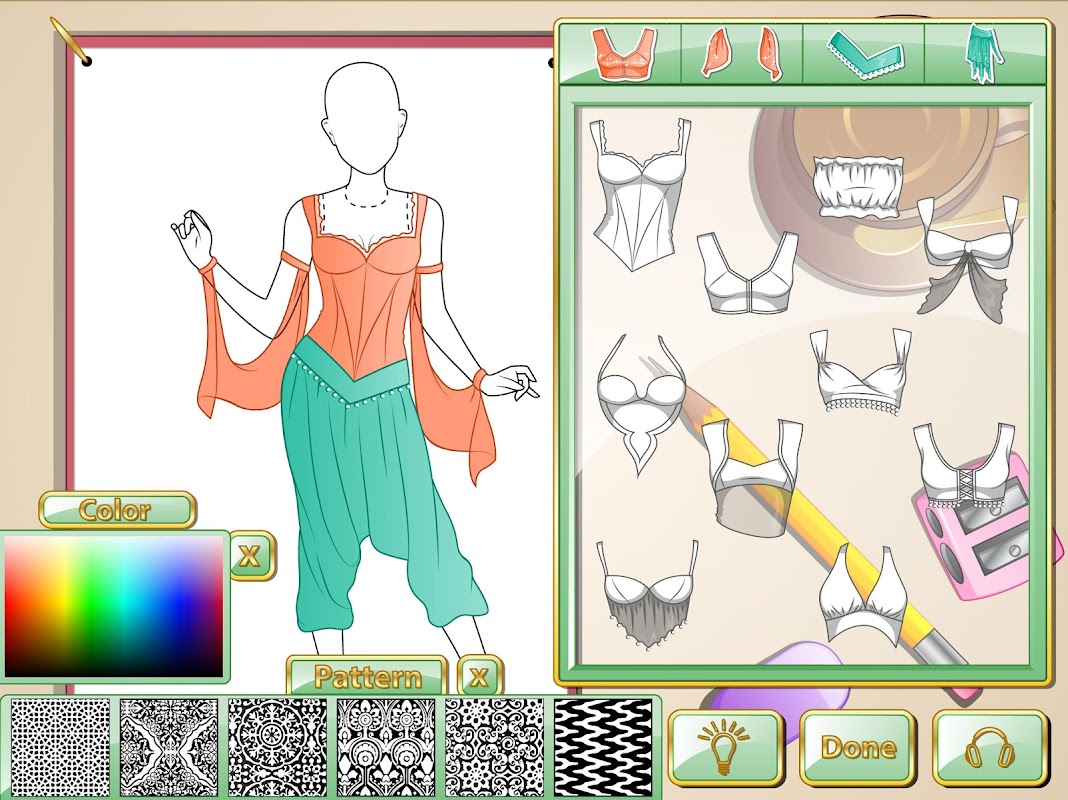
Task: Apply the black-and-white zigzag pattern
Action: (603, 746)
